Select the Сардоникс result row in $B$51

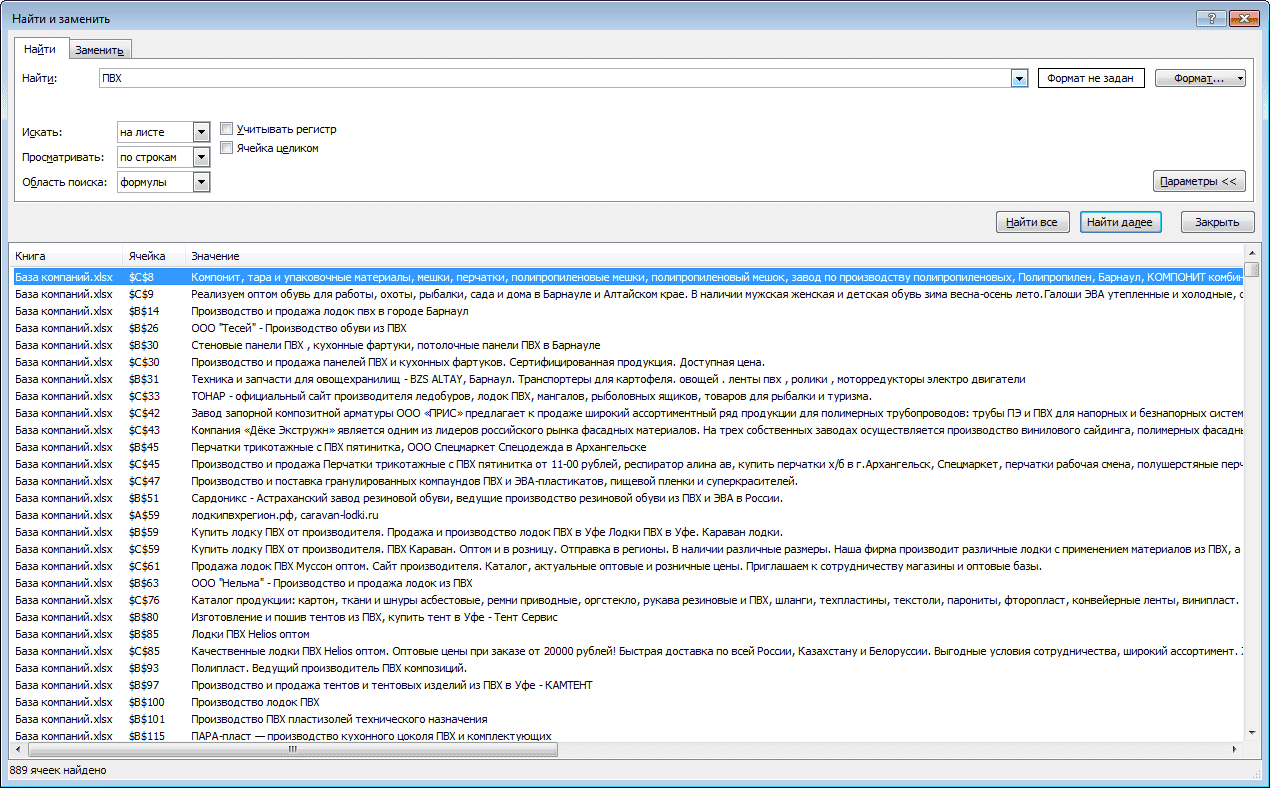coord(628,498)
